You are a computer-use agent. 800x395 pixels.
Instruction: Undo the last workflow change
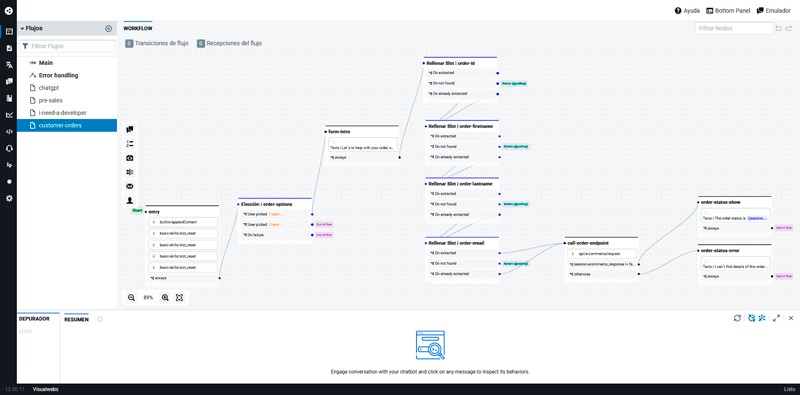[779, 29]
